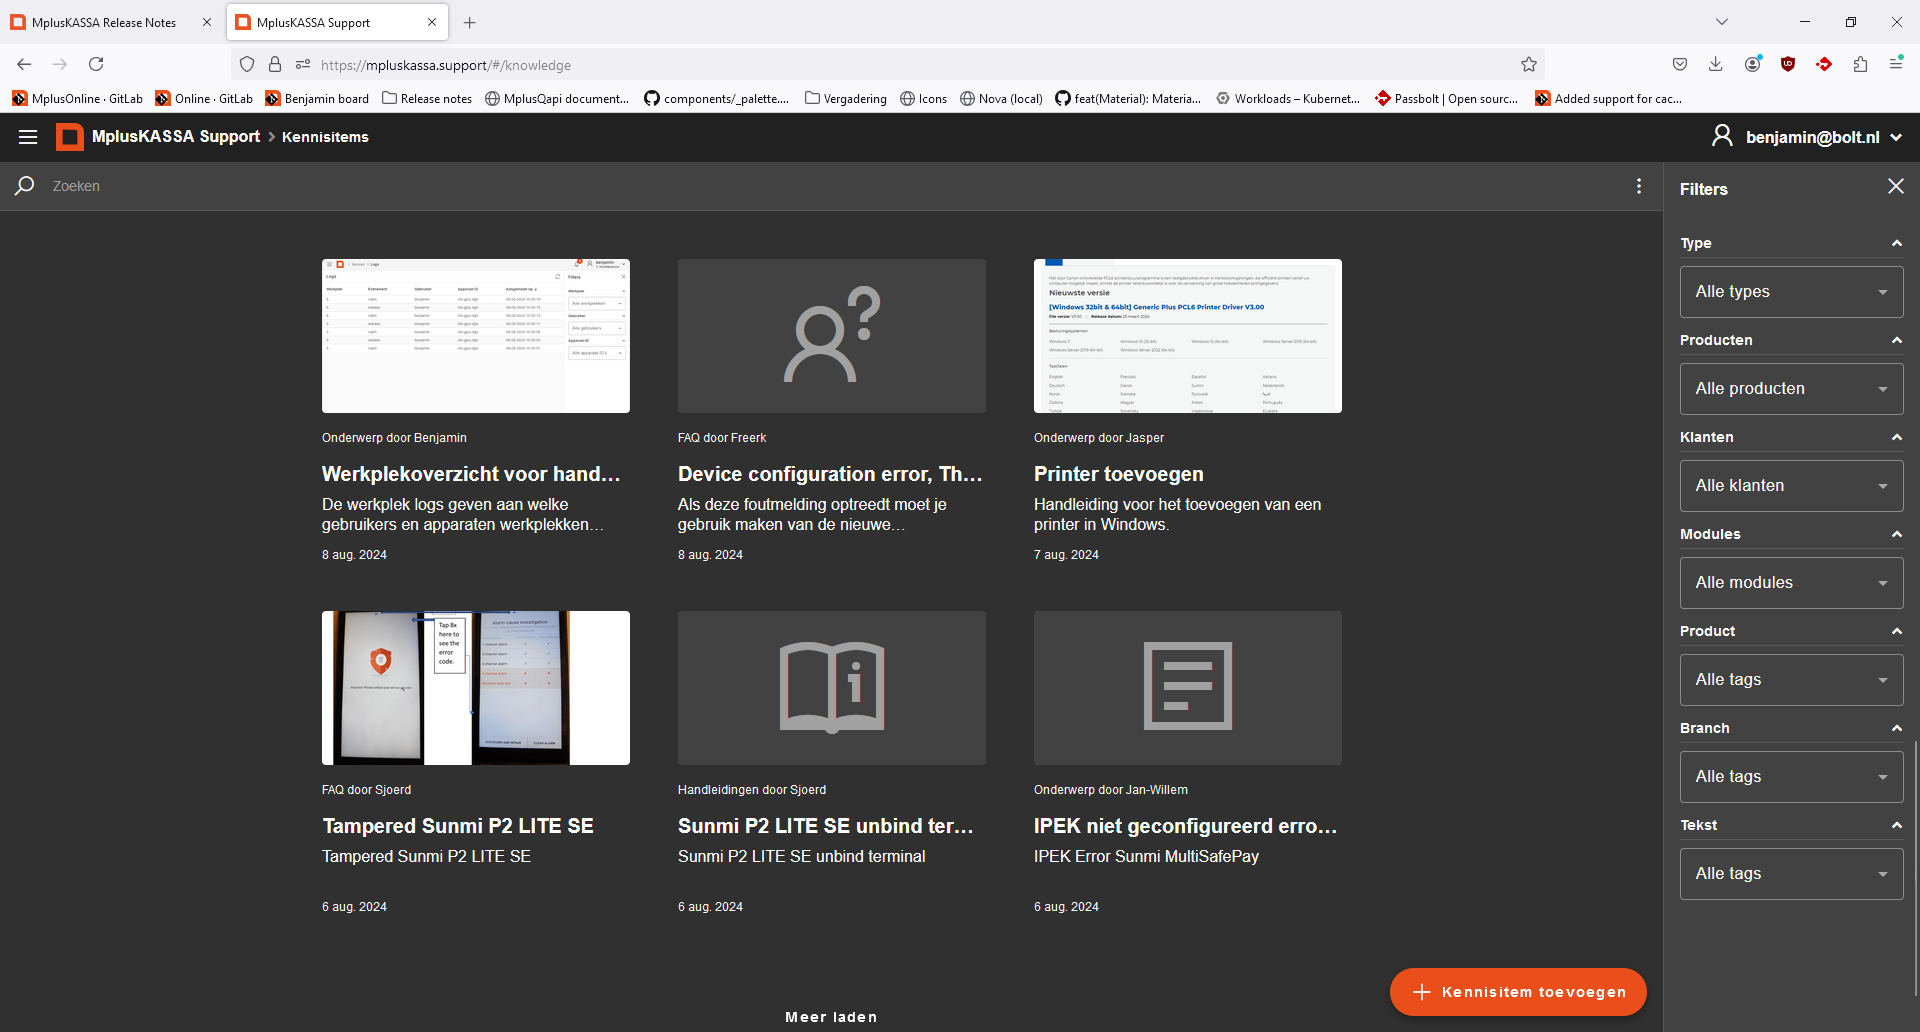The image size is (1920, 1032).
Task: Collapse the Klanten filter section
Action: click(1896, 437)
